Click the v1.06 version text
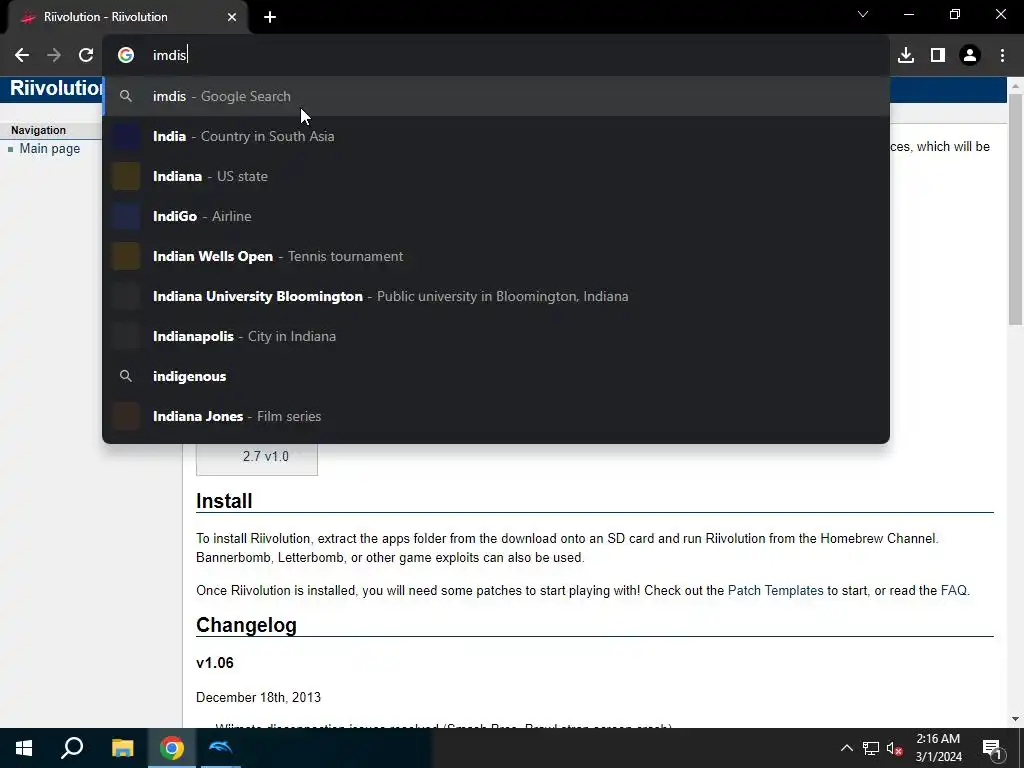This screenshot has height=768, width=1024. click(215, 663)
